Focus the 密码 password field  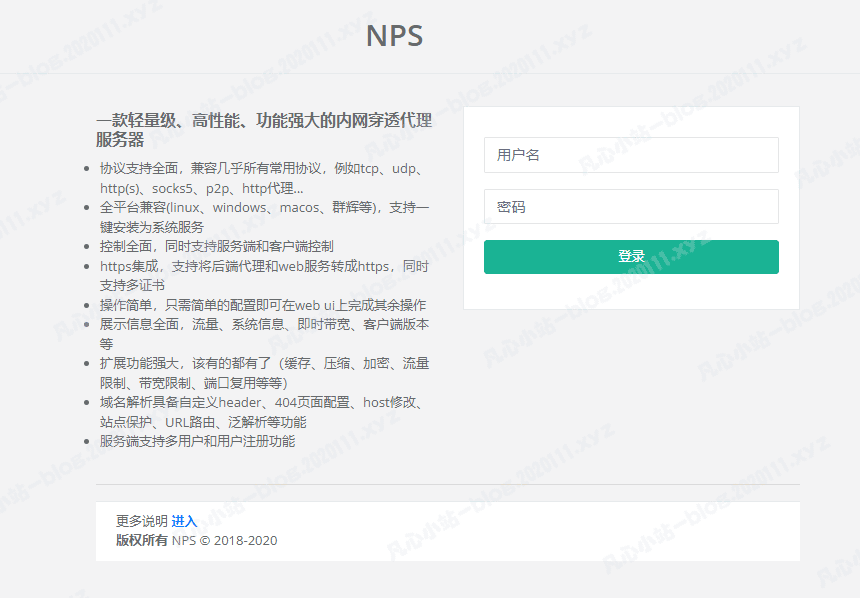(631, 207)
